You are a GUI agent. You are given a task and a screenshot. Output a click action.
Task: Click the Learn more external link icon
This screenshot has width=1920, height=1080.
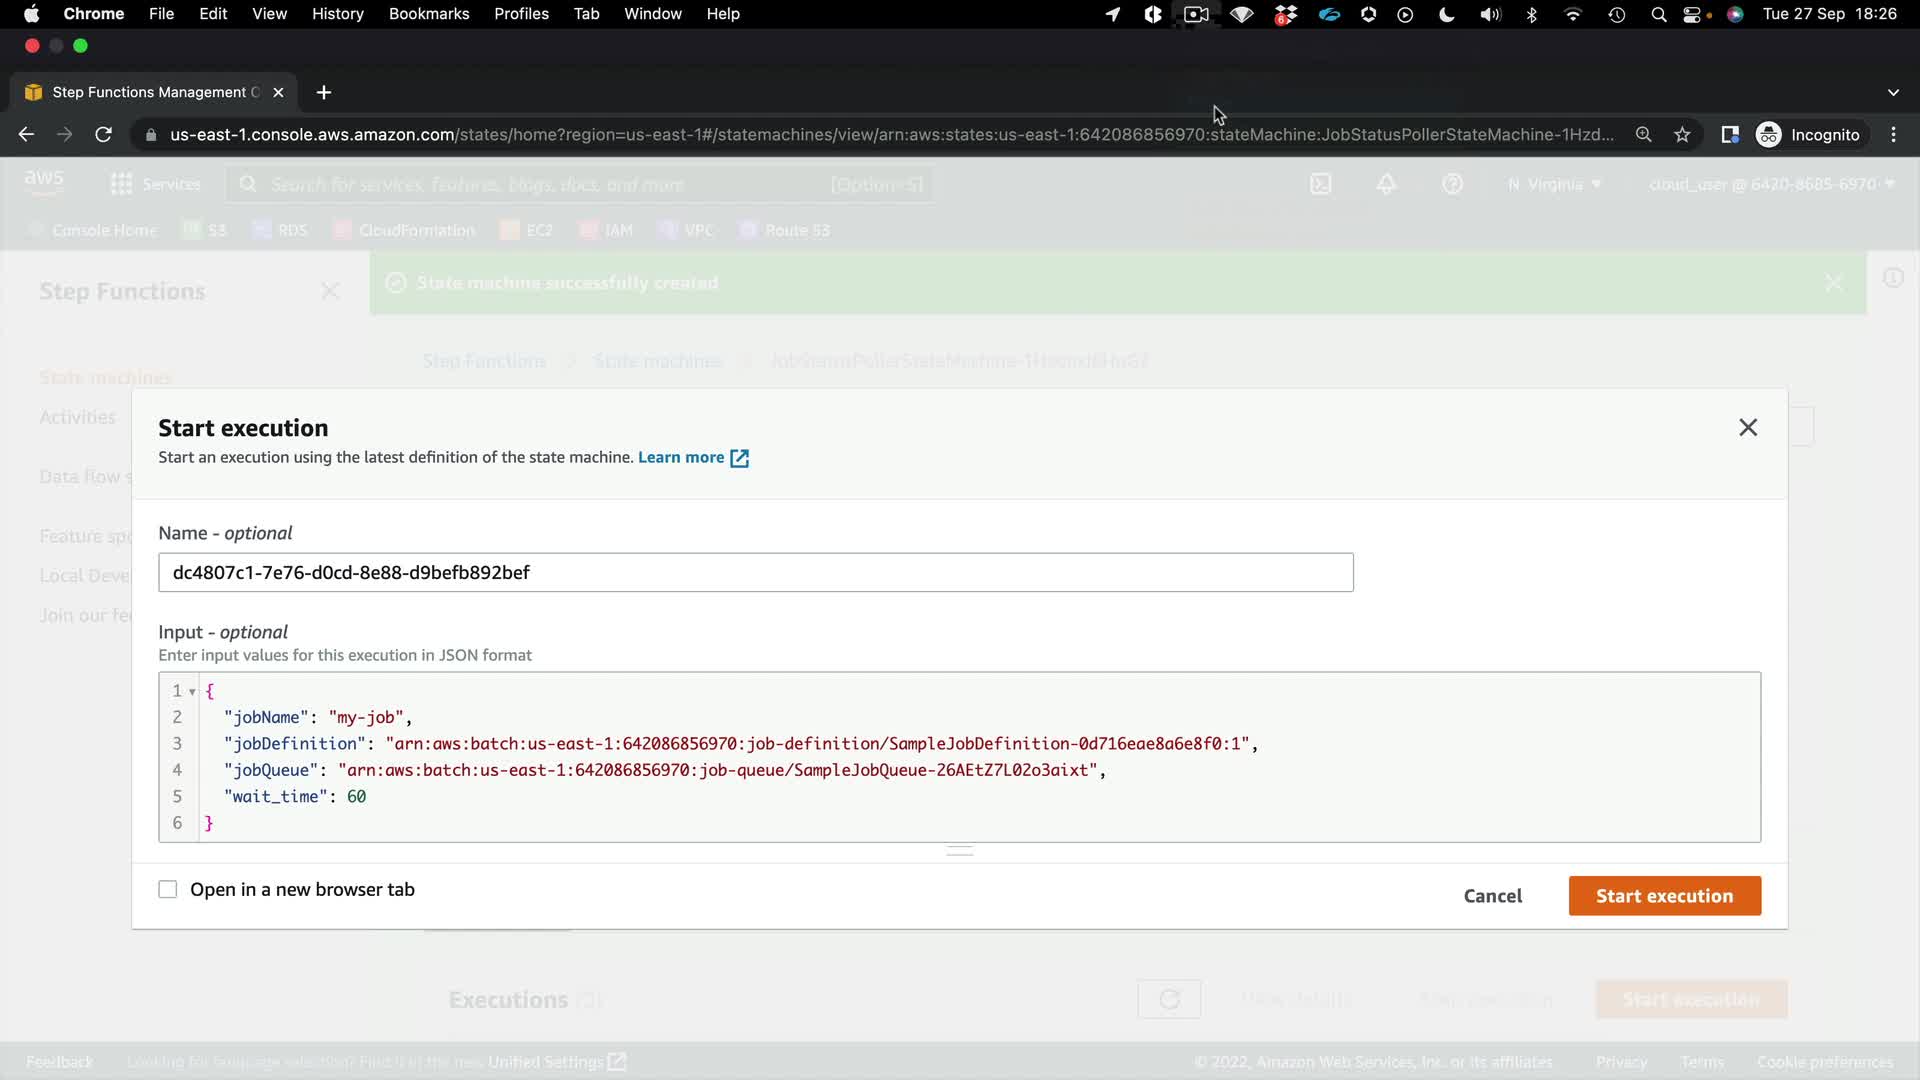[739, 458]
